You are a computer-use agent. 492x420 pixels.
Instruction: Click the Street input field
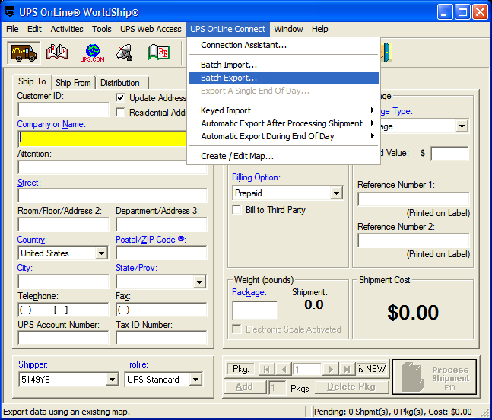pyautogui.click(x=112, y=196)
